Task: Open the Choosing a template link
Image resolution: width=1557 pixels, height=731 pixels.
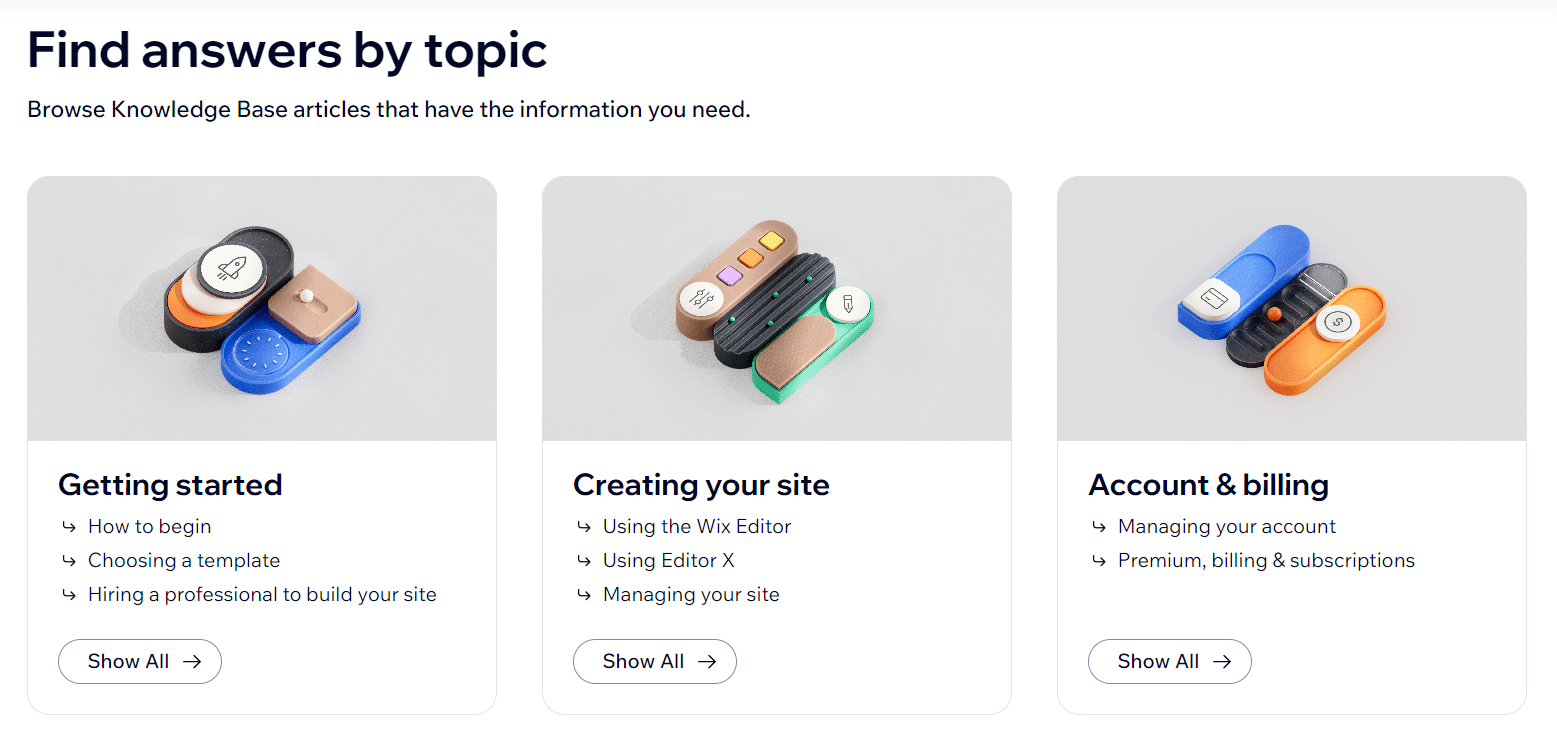Action: 184,560
